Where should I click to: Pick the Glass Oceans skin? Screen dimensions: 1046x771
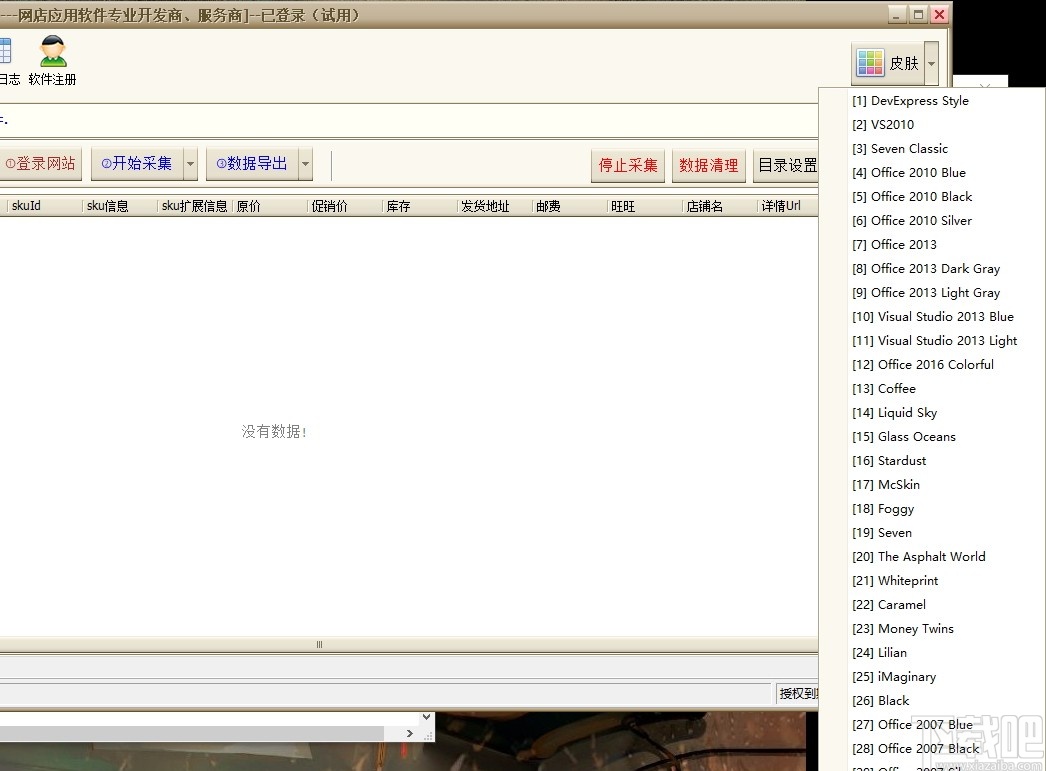903,437
